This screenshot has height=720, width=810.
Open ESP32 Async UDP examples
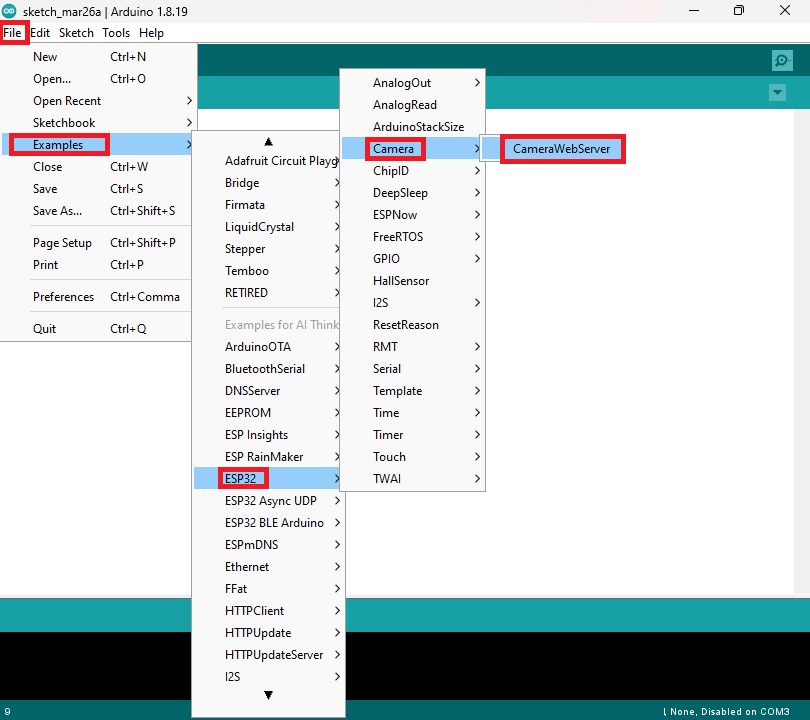coord(269,501)
